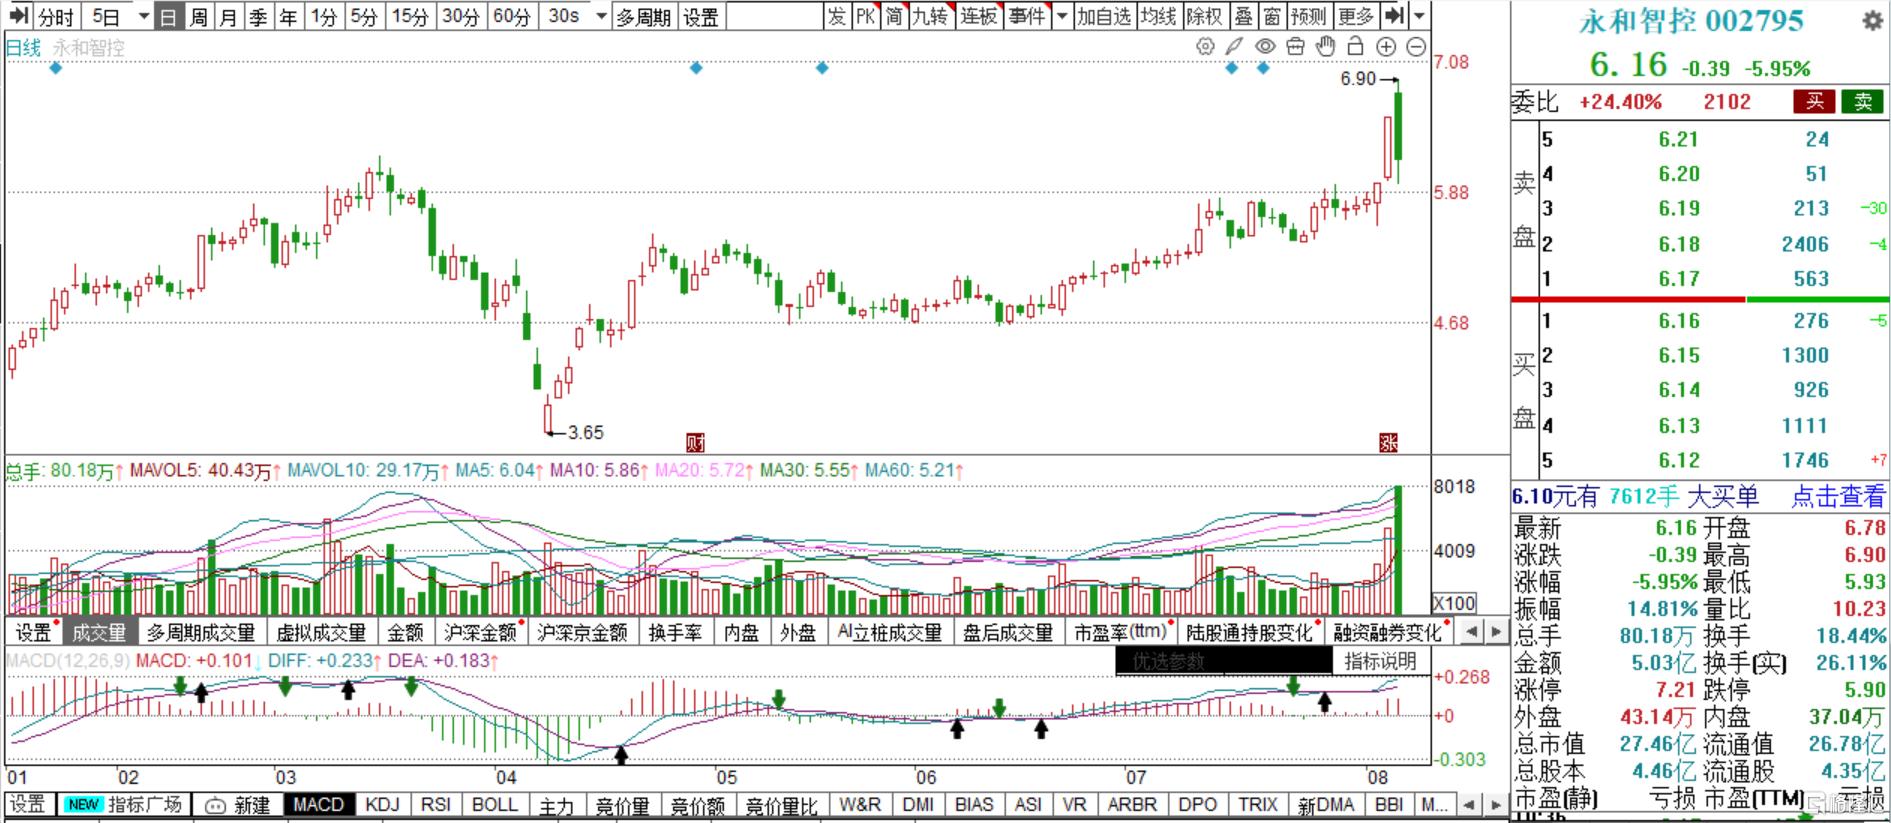Image resolution: width=1891 pixels, height=823 pixels.
Task: Click the 财 financial report marker
Action: tap(695, 442)
